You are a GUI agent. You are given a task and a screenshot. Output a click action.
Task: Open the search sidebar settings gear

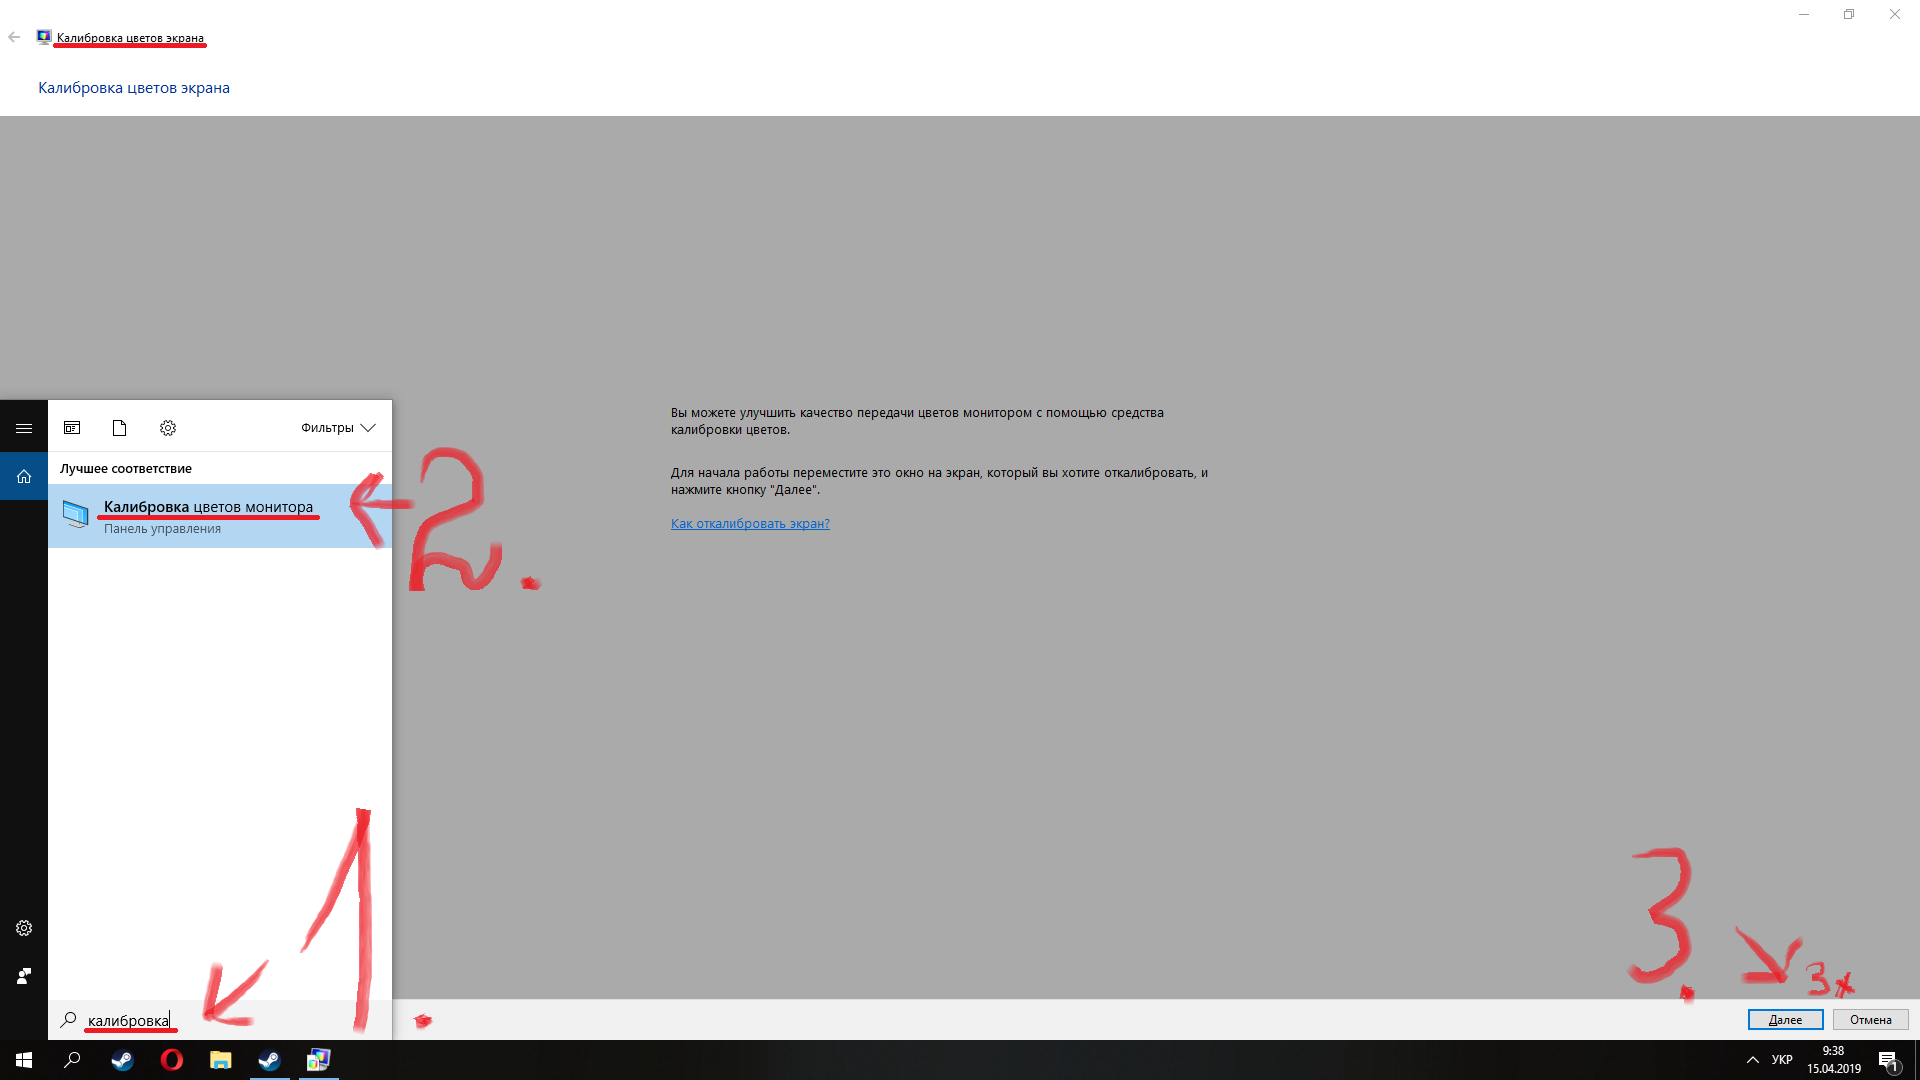[24, 928]
